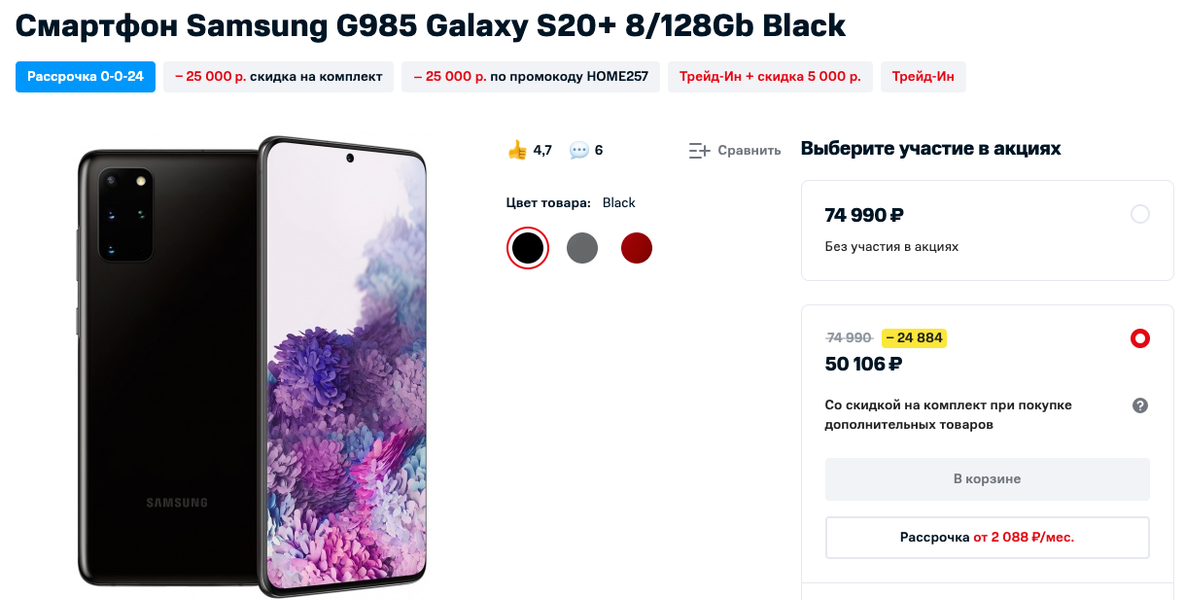
Task: Click the yellow −24 884 discount badge
Action: (914, 338)
